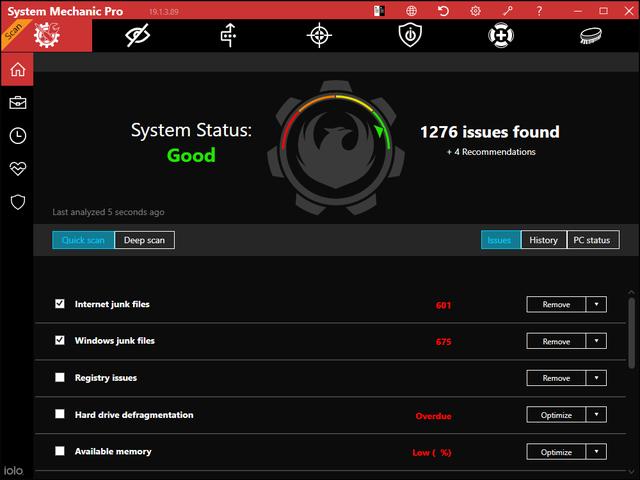640x480 pixels.
Task: Open the network speed-up arrow tool
Action: tap(229, 36)
